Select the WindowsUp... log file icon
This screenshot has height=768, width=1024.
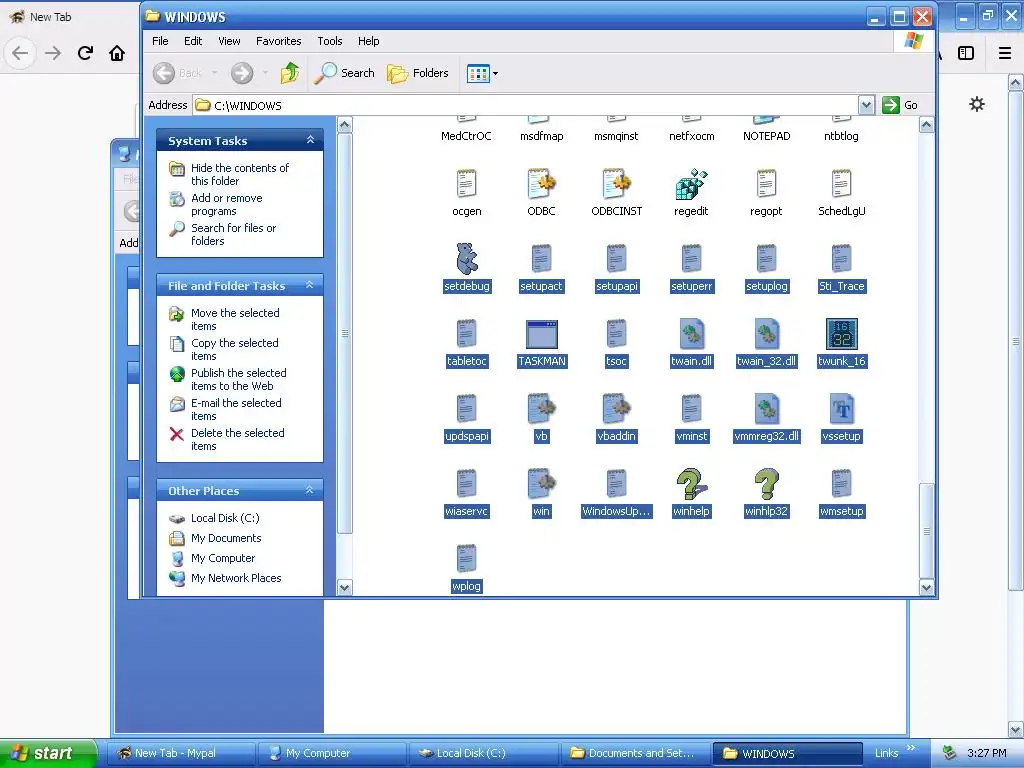coord(616,485)
